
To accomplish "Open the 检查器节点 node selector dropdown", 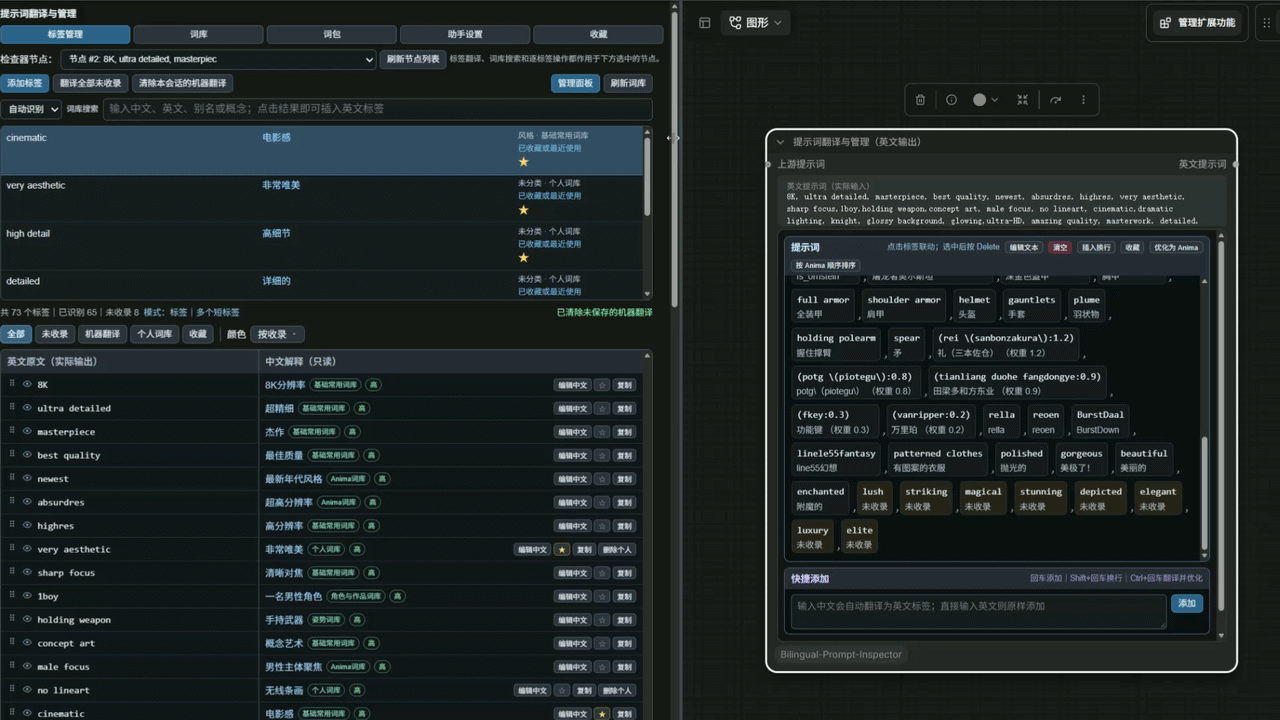I will (218, 60).
